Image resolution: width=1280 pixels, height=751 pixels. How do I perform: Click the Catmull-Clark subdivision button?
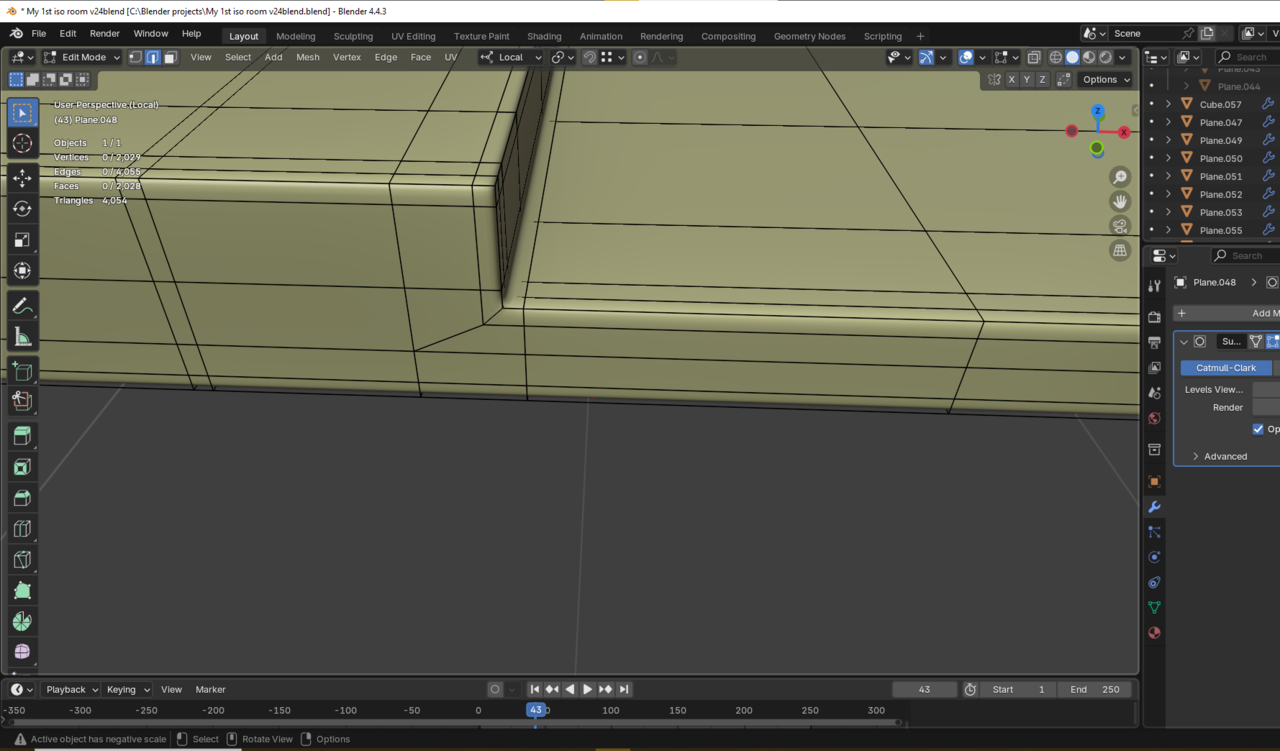click(1225, 368)
